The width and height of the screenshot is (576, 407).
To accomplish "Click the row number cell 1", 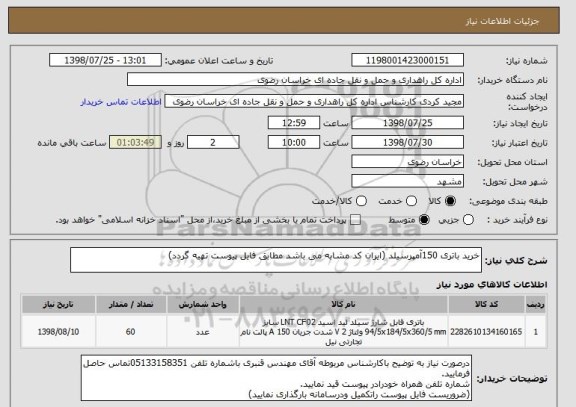I will (536, 332).
